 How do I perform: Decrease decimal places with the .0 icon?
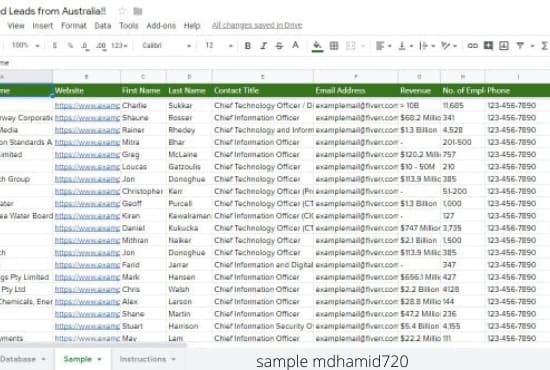85,46
